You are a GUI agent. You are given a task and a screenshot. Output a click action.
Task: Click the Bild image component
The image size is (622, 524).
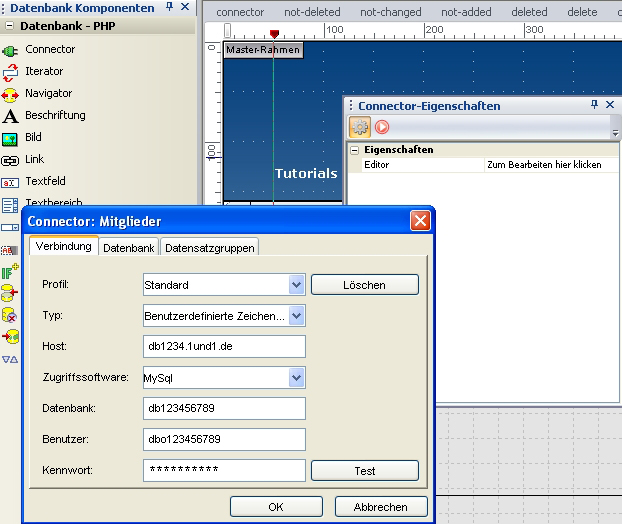11,138
